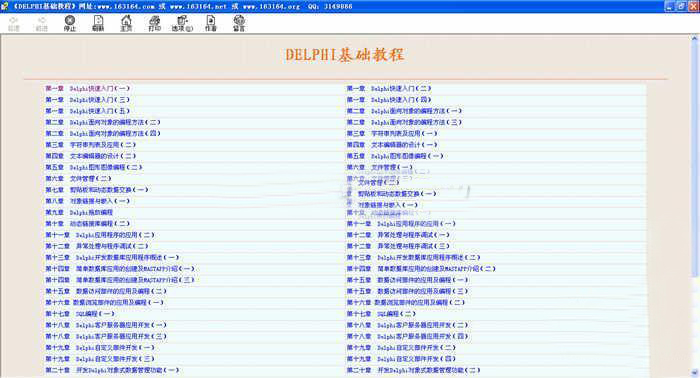Screen dimensions: 700x378
Task: Click the vertical scrollbar down arrow
Action: point(695,373)
